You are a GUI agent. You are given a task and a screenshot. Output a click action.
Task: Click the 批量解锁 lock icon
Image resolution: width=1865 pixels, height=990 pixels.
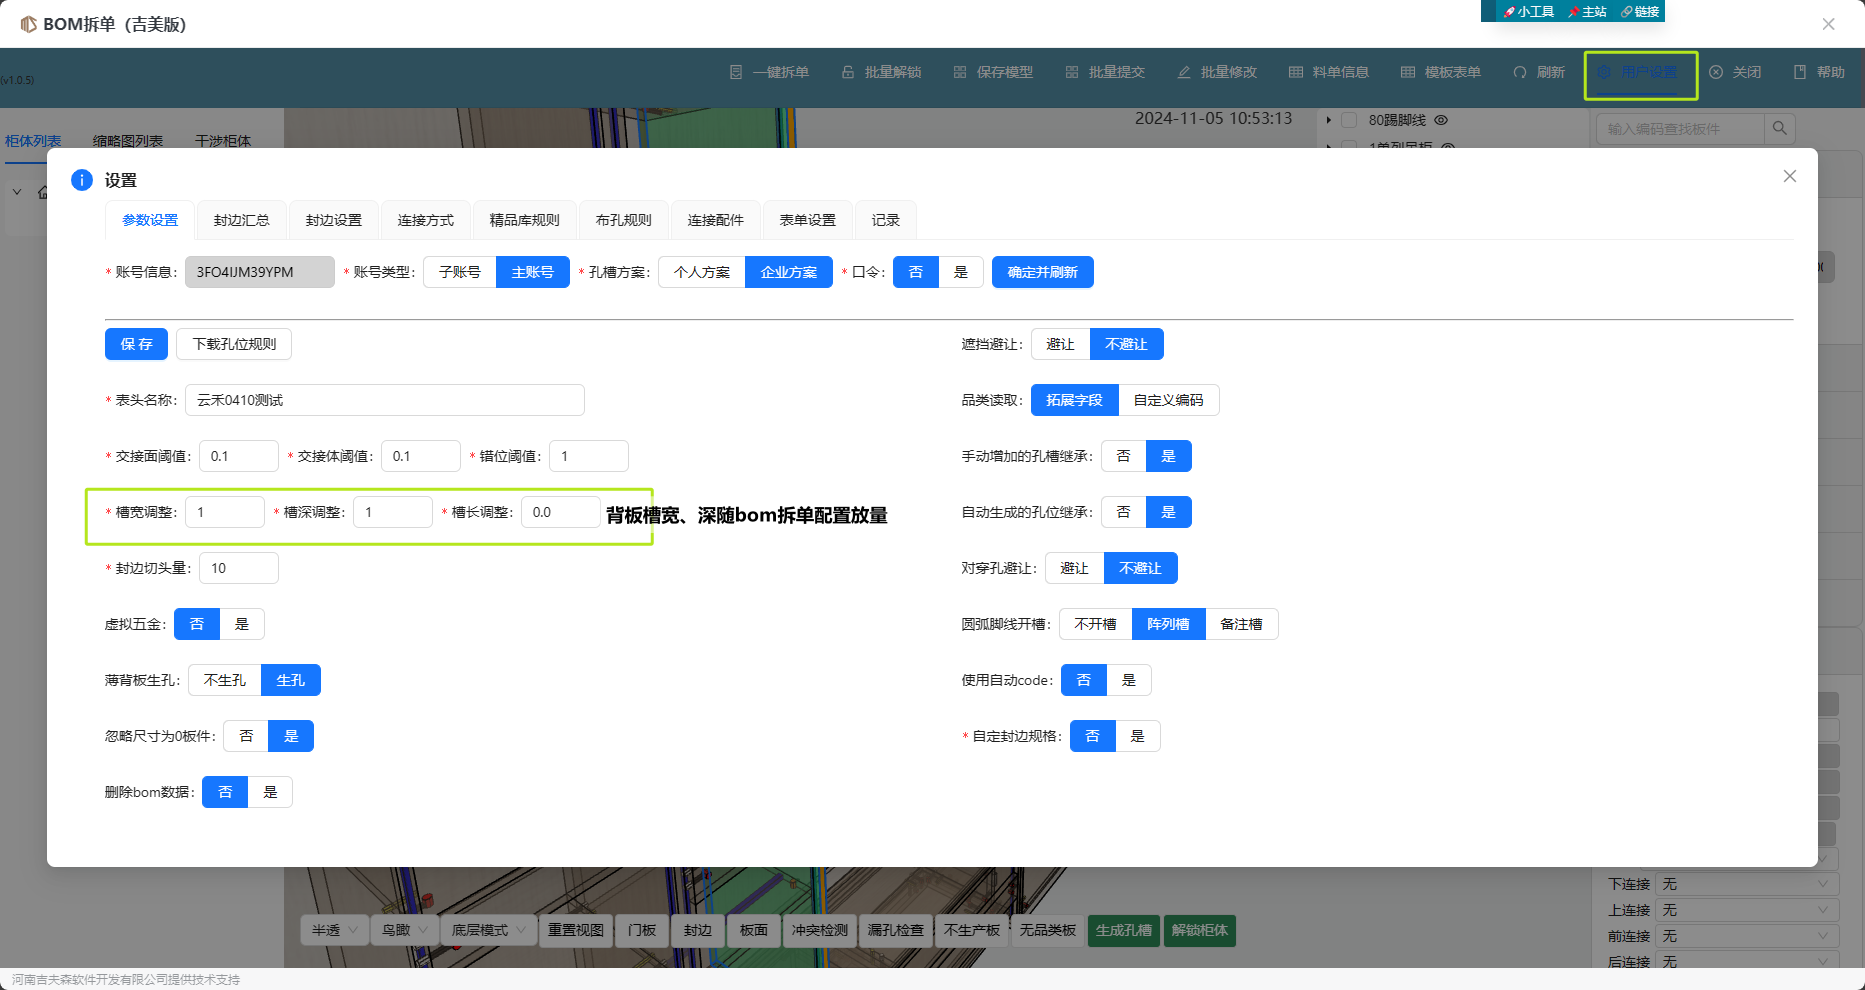point(848,72)
